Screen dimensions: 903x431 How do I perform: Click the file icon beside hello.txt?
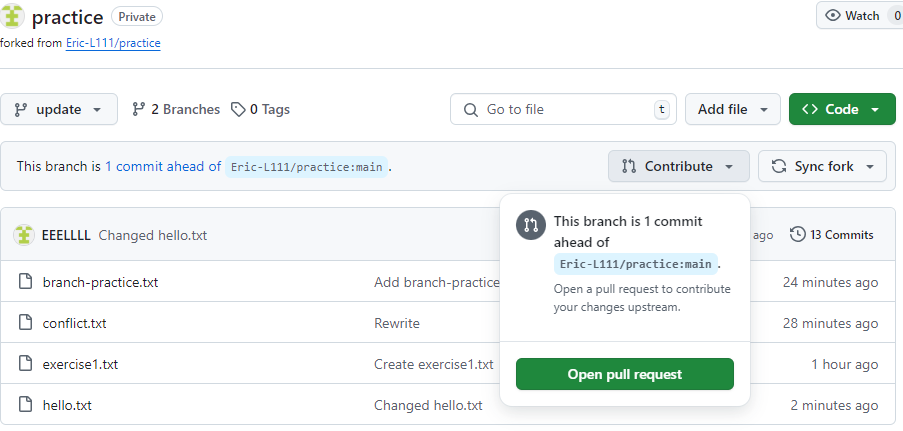click(x=25, y=404)
